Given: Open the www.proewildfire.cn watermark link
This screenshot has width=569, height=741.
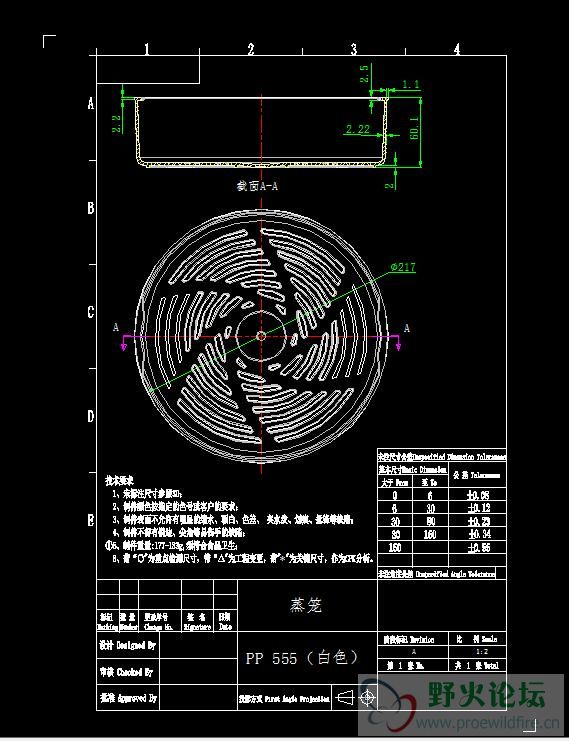Looking at the screenshot, I should pyautogui.click(x=487, y=723).
